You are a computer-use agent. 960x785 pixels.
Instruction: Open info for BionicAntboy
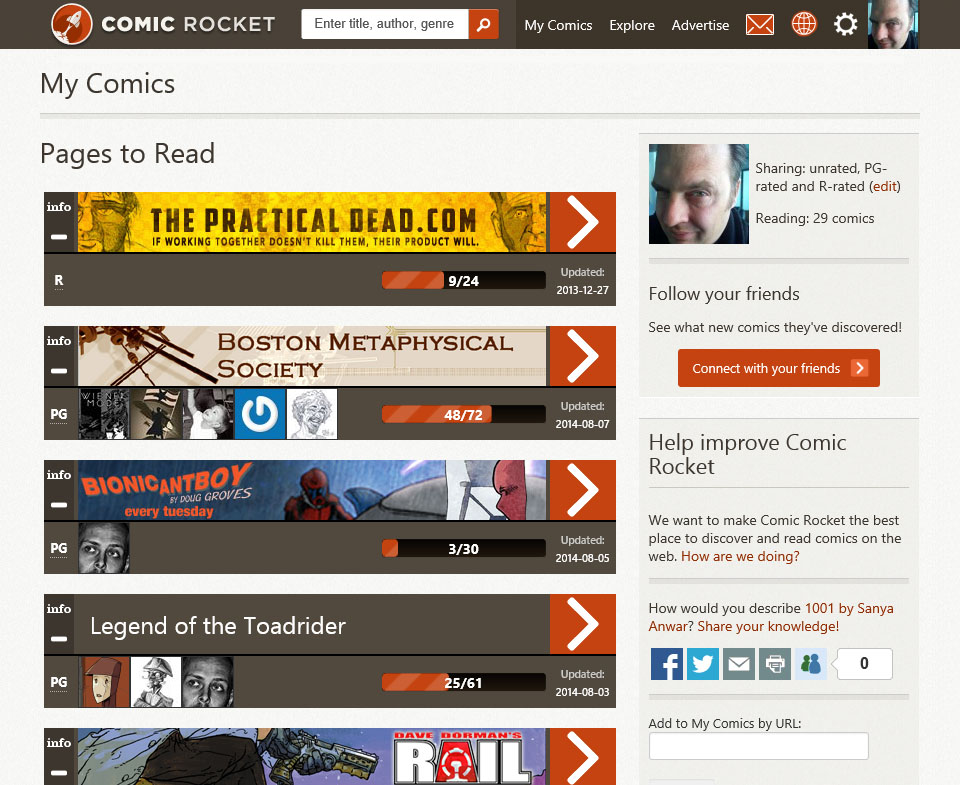(x=59, y=475)
